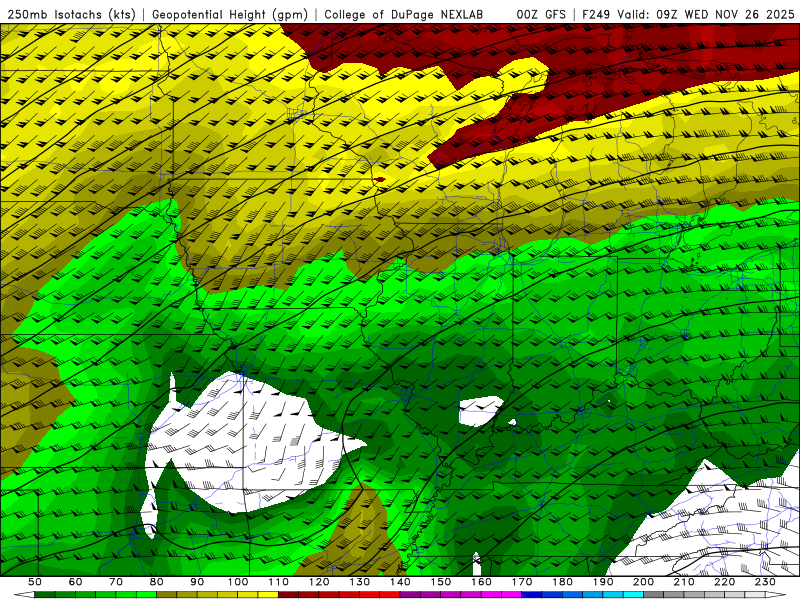Click the '110' label on the color scale
The width and height of the screenshot is (800, 600).
click(x=279, y=582)
